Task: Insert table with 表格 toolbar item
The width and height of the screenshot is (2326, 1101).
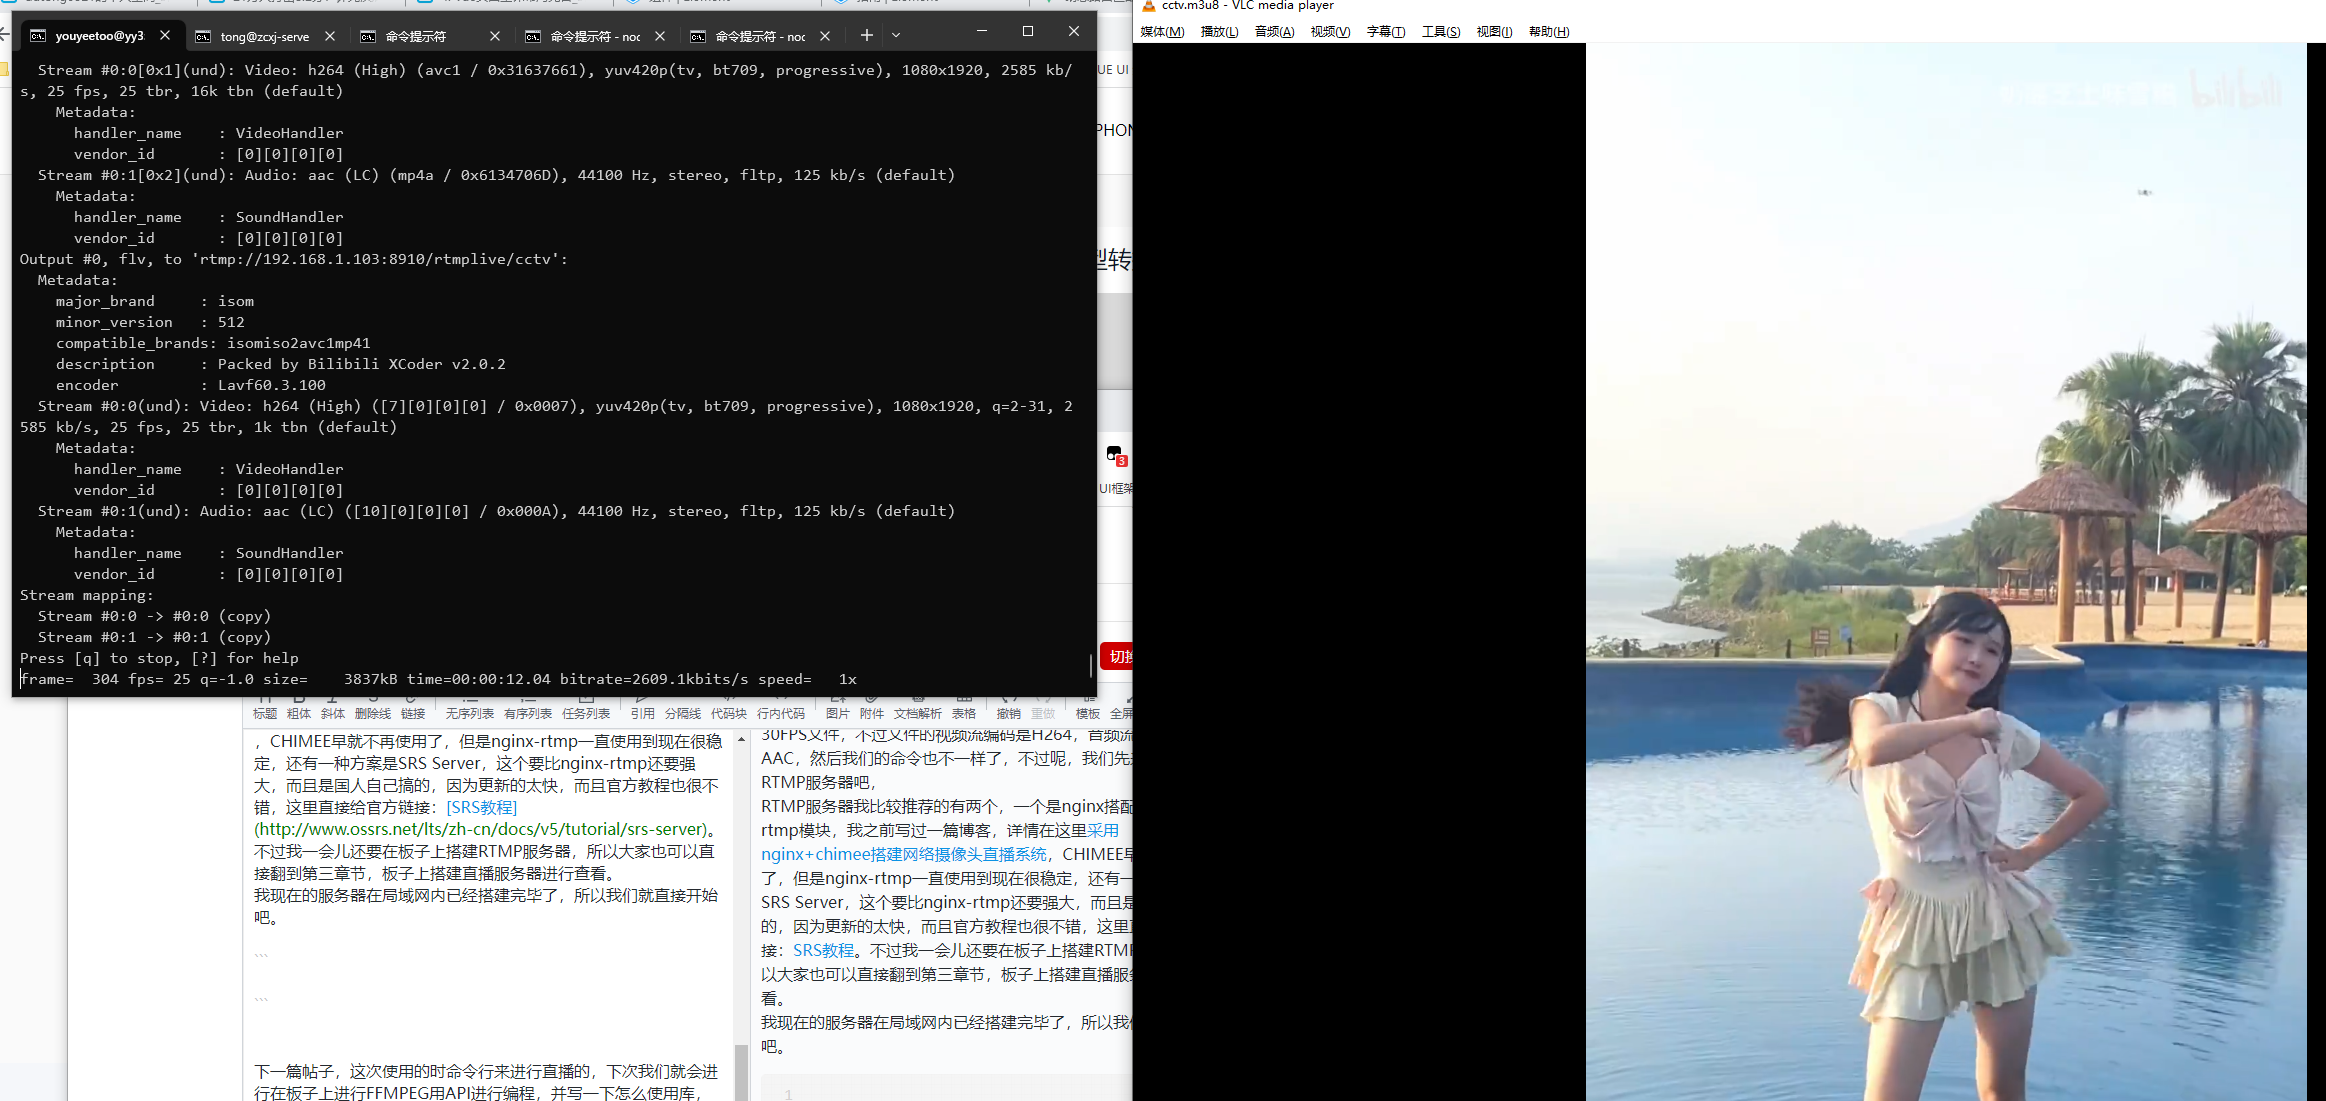Action: click(964, 707)
